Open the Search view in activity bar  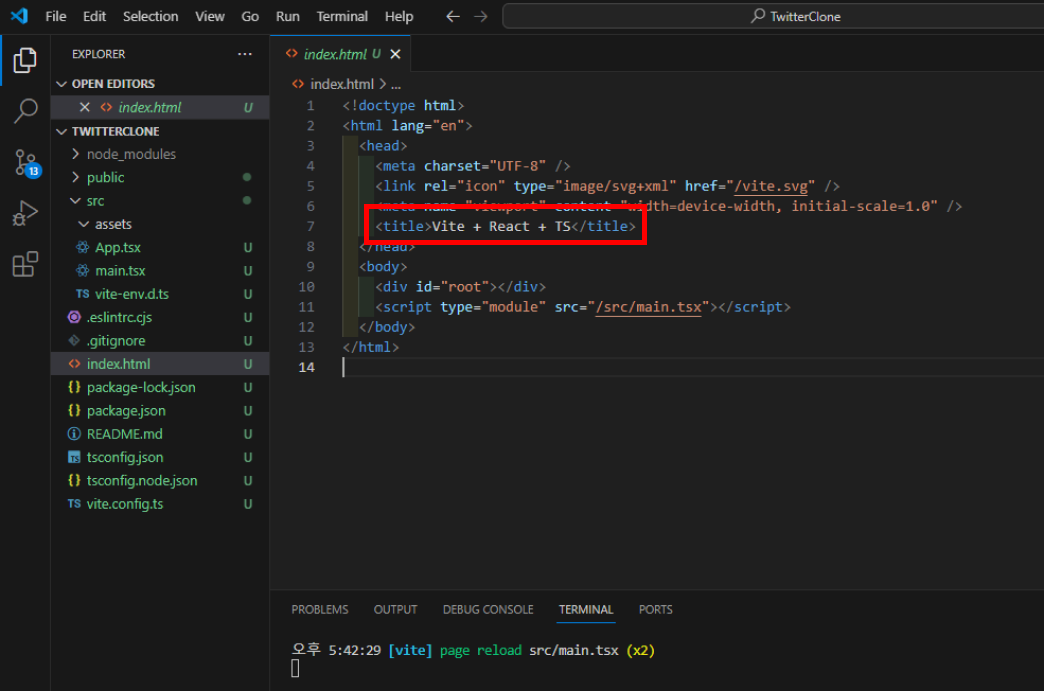click(x=25, y=111)
